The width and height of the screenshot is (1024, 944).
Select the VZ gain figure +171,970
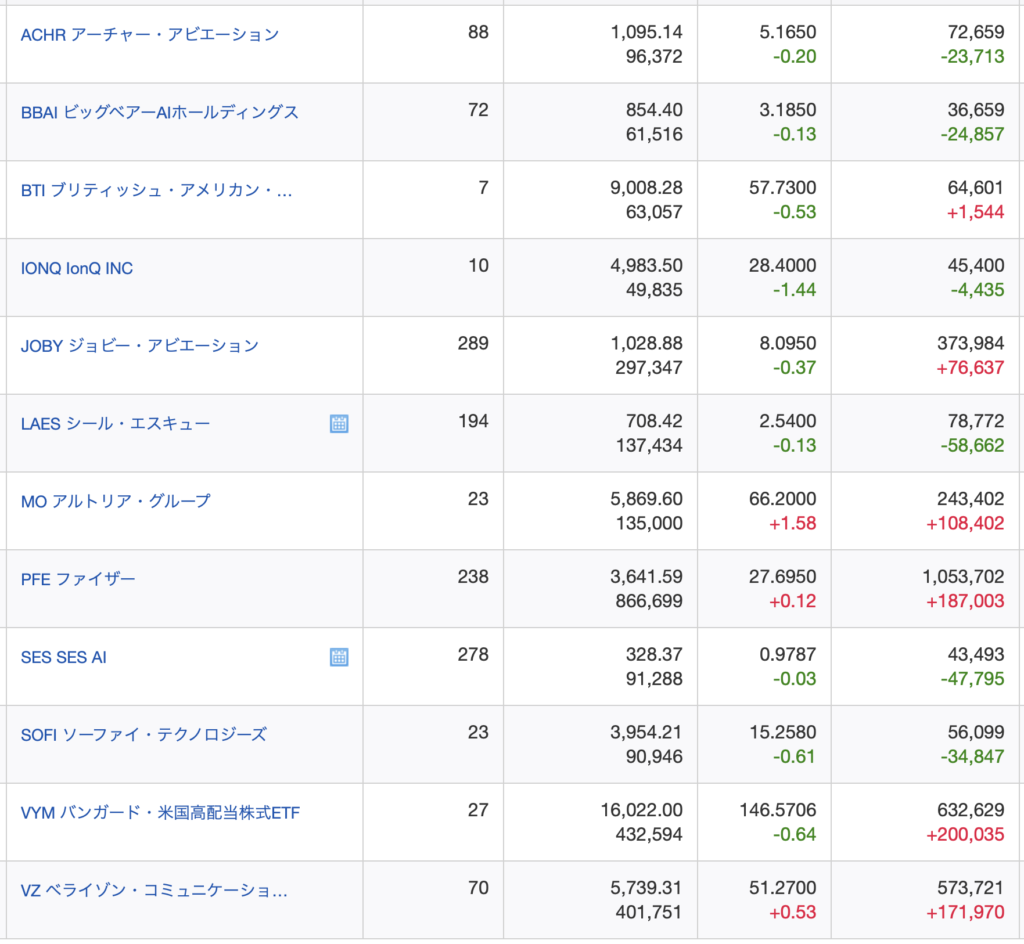[965, 912]
